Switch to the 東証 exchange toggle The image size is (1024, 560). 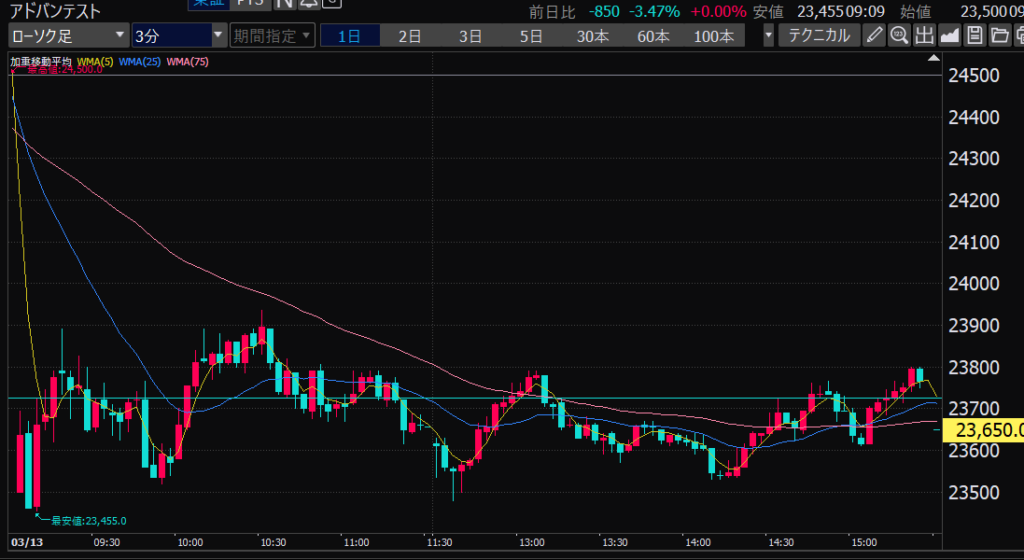pos(208,4)
